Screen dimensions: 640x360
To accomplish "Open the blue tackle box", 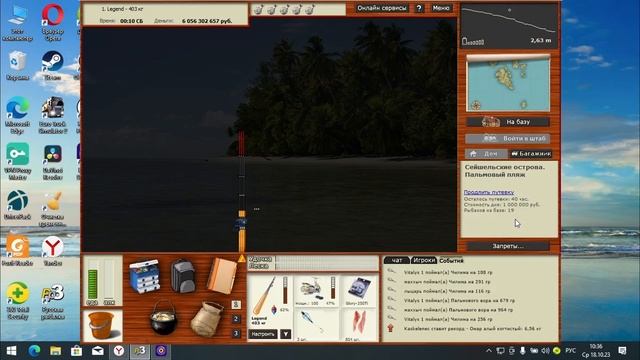I will tap(144, 276).
